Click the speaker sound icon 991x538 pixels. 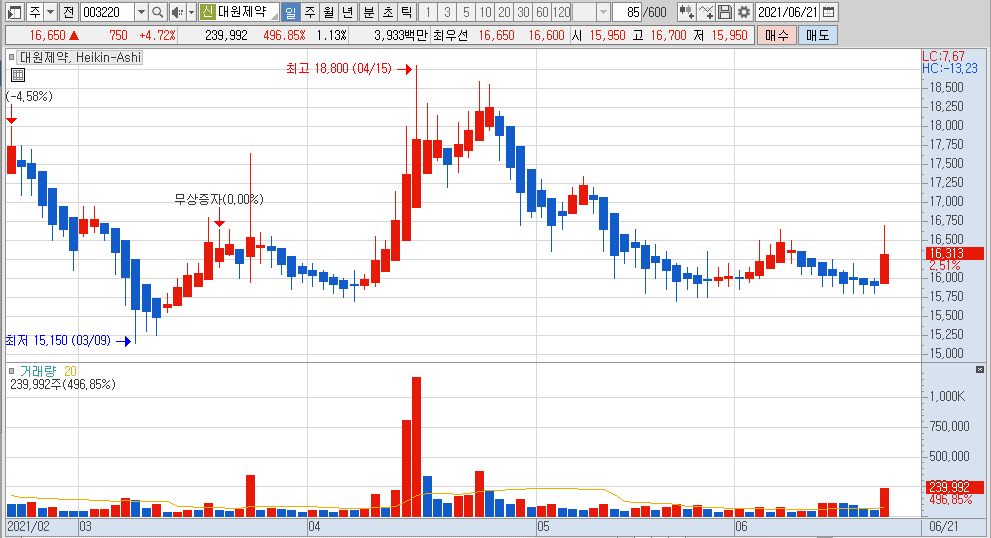click(176, 11)
